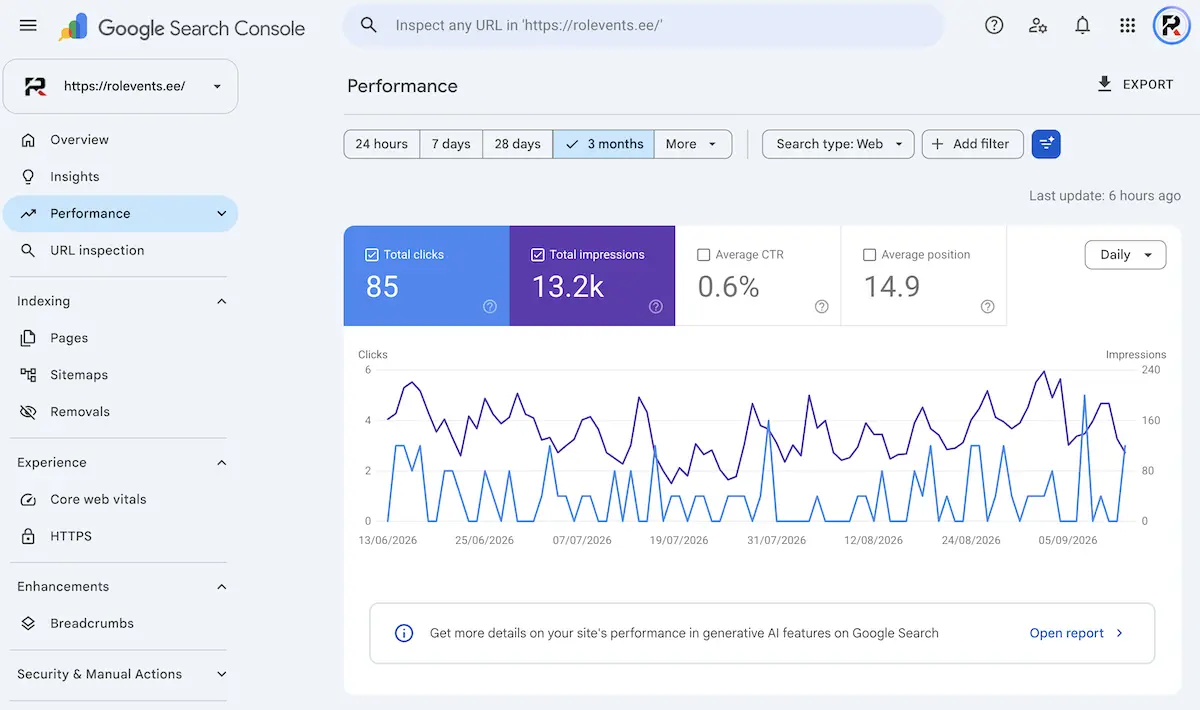Go to Insights in sidebar
This screenshot has width=1200, height=710.
point(121,177)
